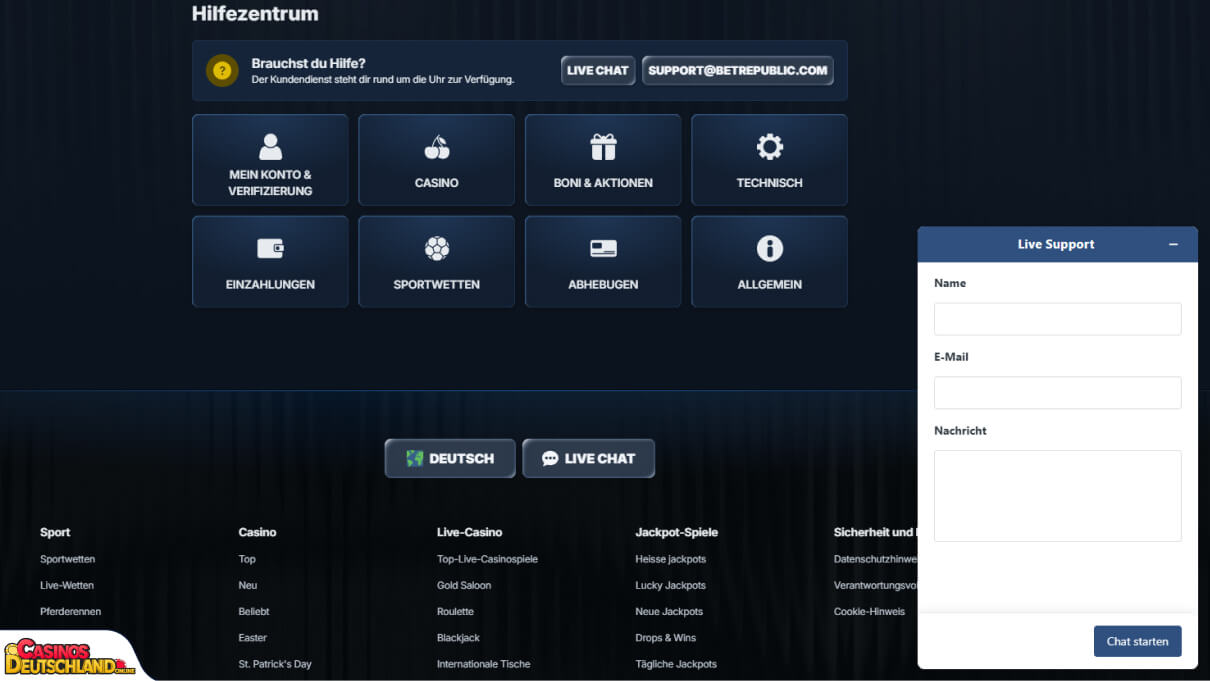Viewport: 1210px width, 681px height.
Task: Open the Cookie-Hinweis footer link
Action: click(x=870, y=611)
